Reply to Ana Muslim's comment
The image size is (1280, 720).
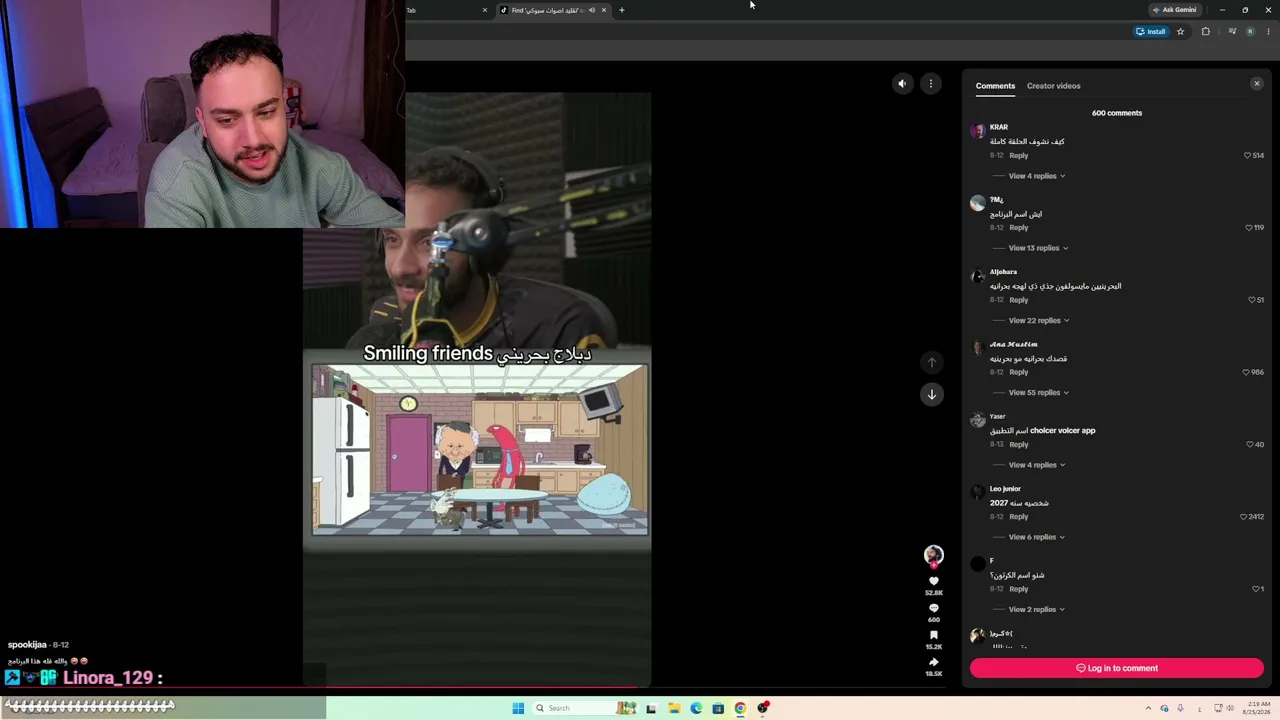[1018, 372]
